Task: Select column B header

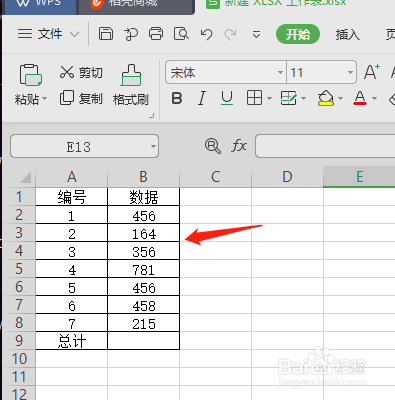Action: point(144,177)
